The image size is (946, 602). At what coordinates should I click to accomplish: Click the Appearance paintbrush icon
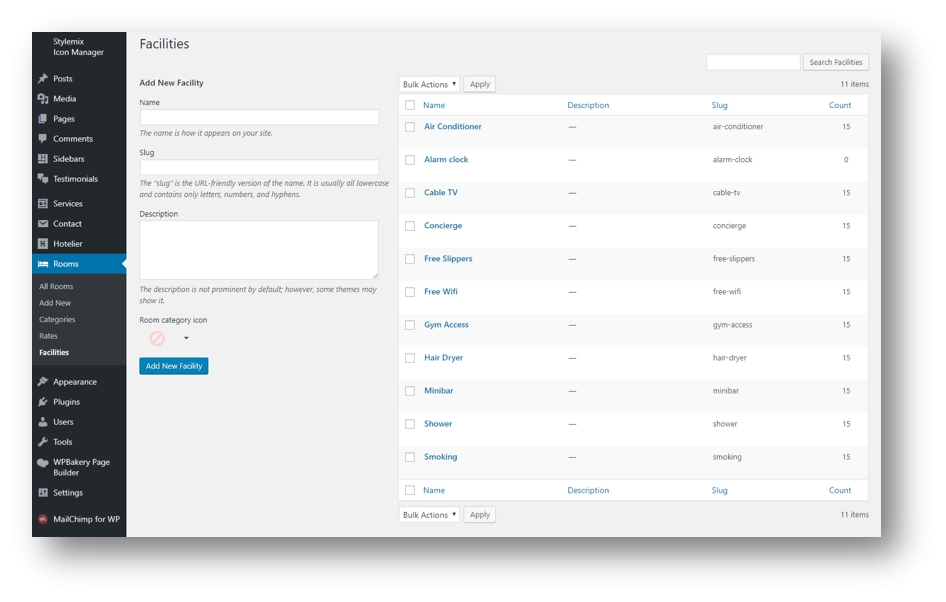point(43,382)
